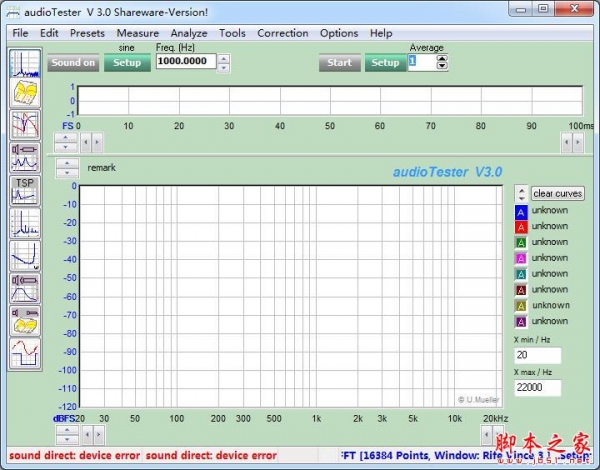Viewport: 600px width, 470px height.
Task: Select the speaker with band-pass curve icon
Action: pyautogui.click(x=25, y=287)
